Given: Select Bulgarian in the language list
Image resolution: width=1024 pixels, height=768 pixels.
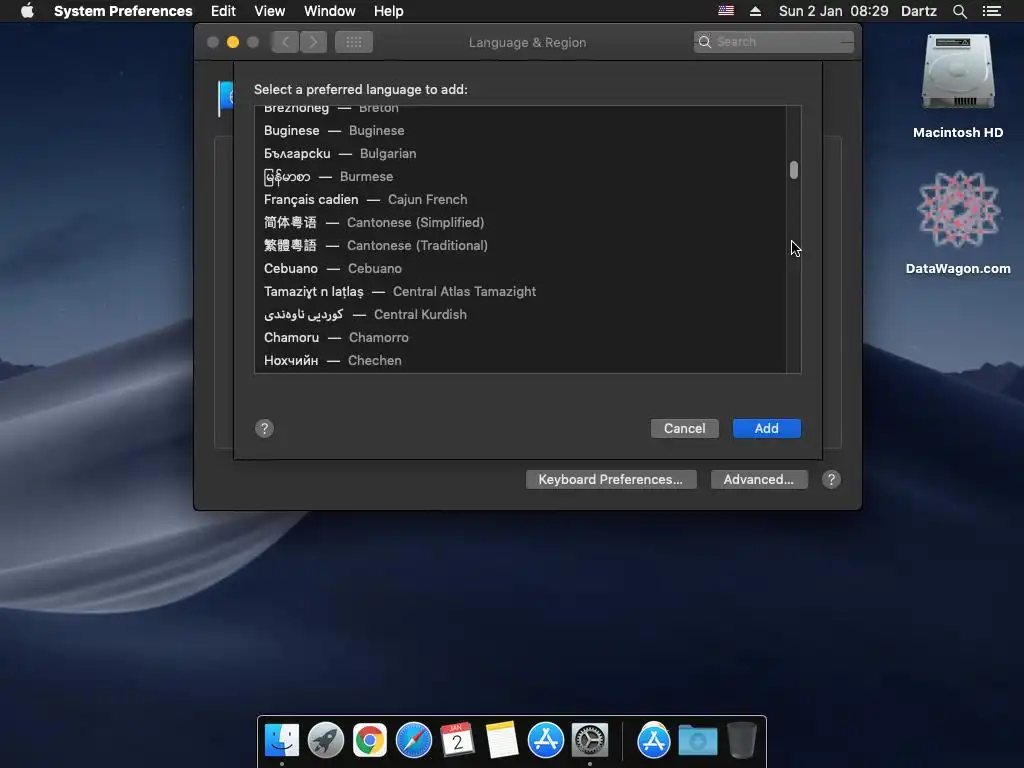Looking at the screenshot, I should [520, 153].
